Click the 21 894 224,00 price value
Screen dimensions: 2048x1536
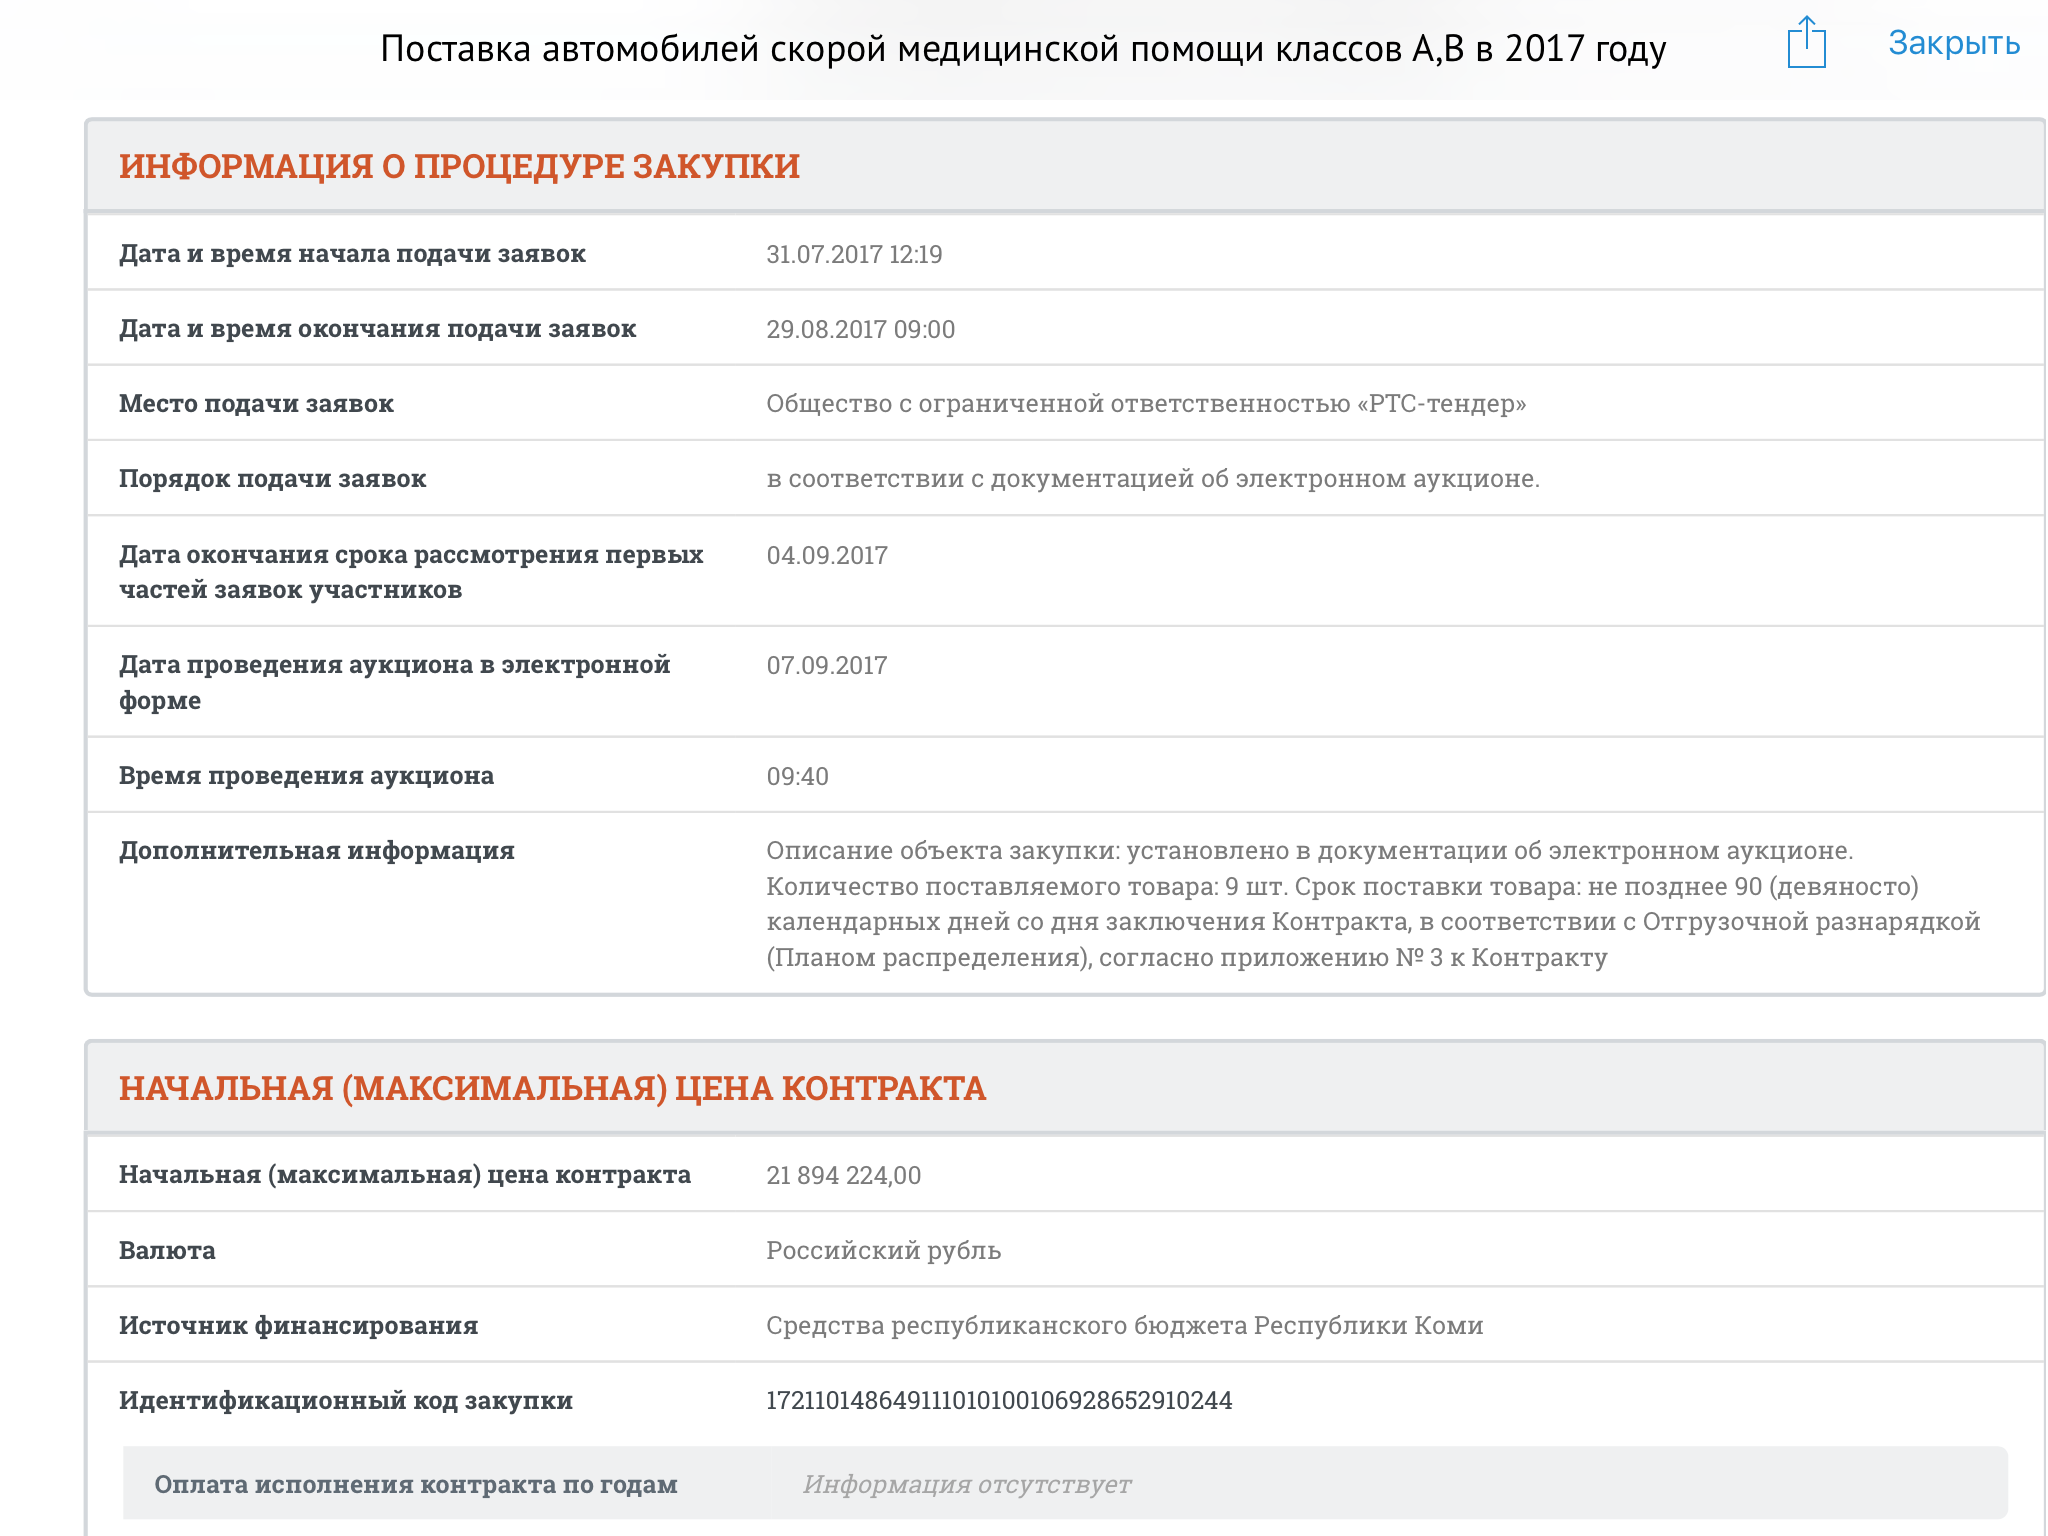point(843,1175)
